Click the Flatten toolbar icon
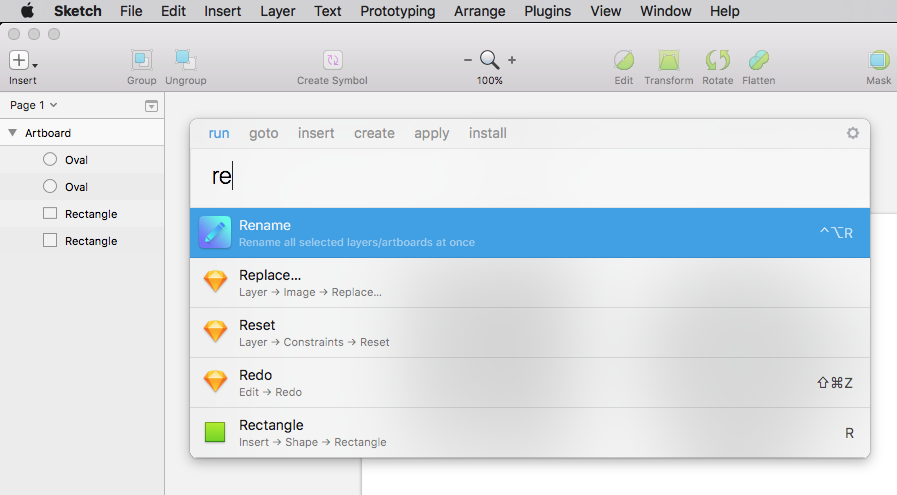The height and width of the screenshot is (495, 897). [x=759, y=60]
